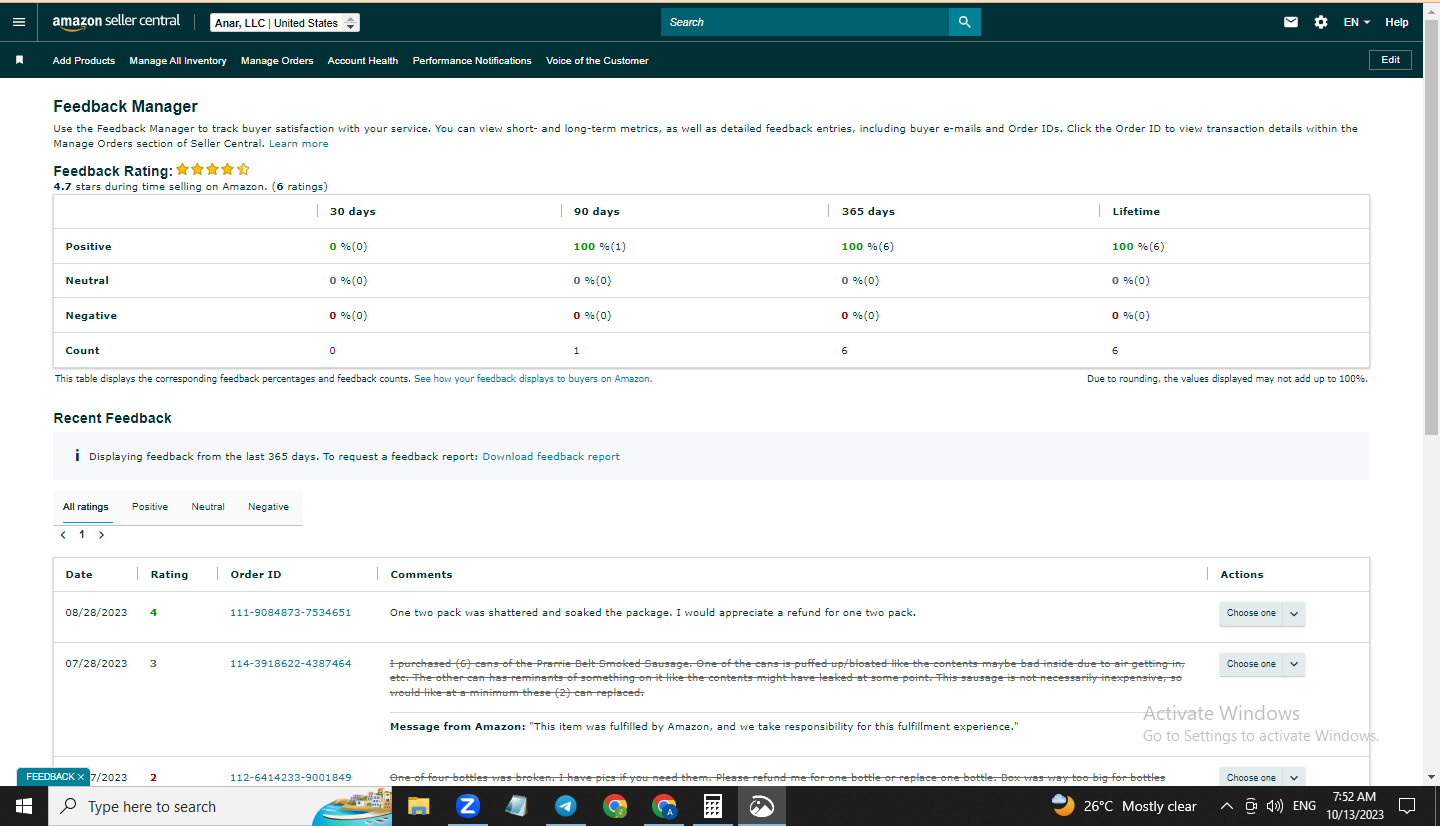Click the info icon in Recent Feedback notice
The image size is (1440, 826).
[77, 456]
